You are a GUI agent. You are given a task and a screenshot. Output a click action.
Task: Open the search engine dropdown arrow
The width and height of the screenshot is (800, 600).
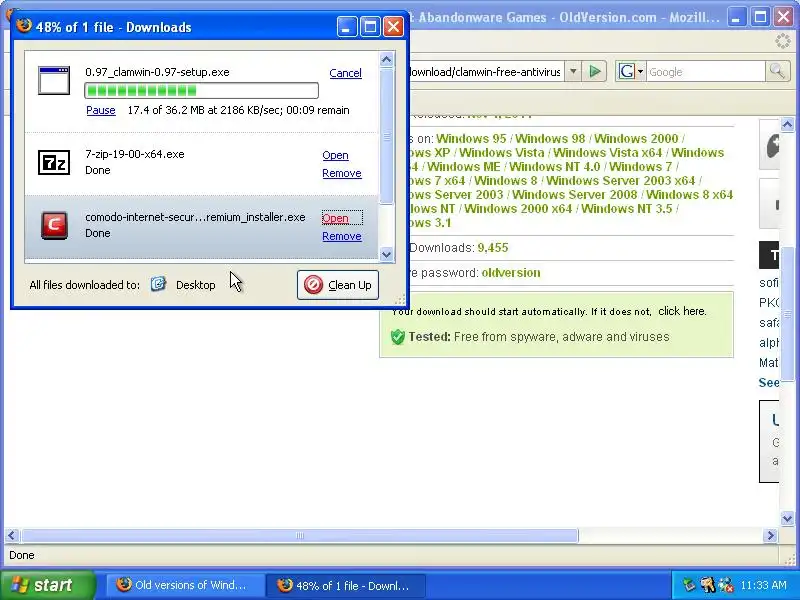(640, 71)
